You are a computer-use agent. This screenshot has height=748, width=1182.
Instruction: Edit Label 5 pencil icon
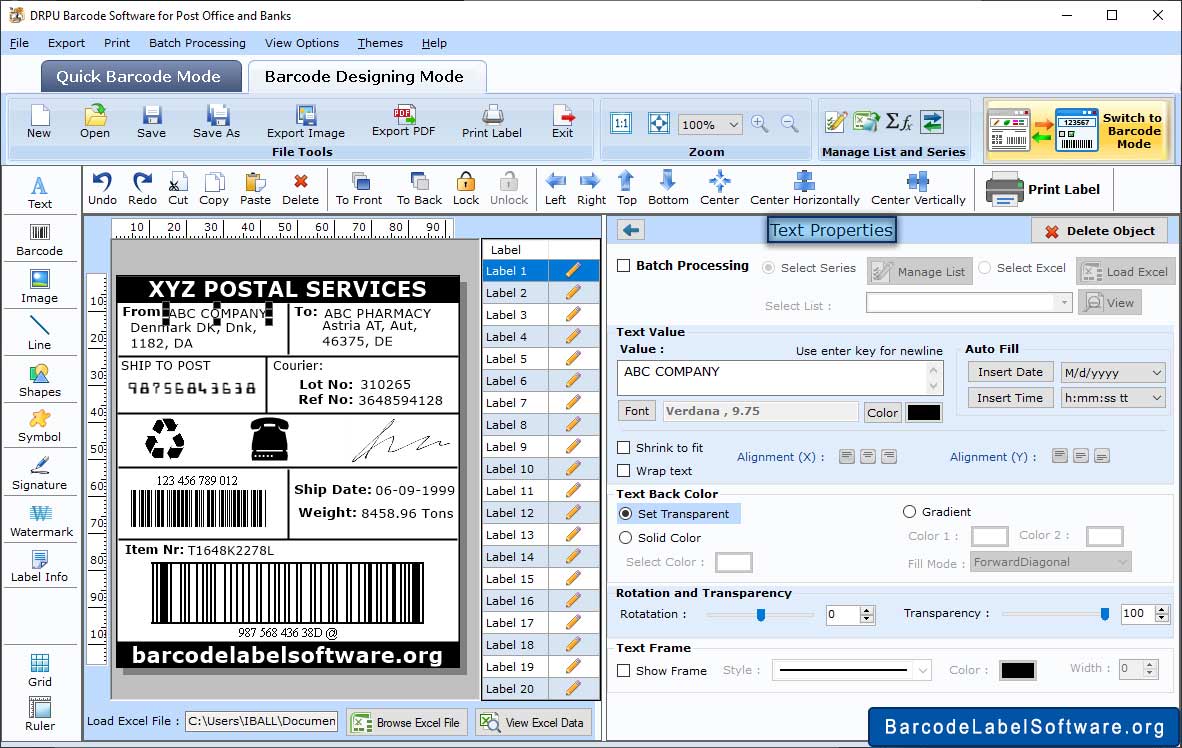point(573,358)
